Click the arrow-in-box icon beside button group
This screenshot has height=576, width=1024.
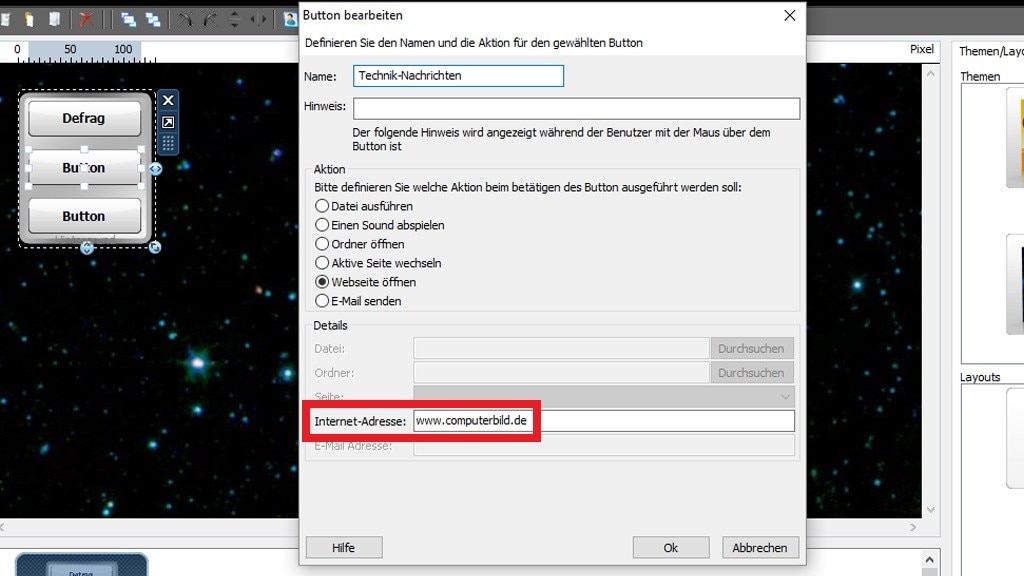168,122
